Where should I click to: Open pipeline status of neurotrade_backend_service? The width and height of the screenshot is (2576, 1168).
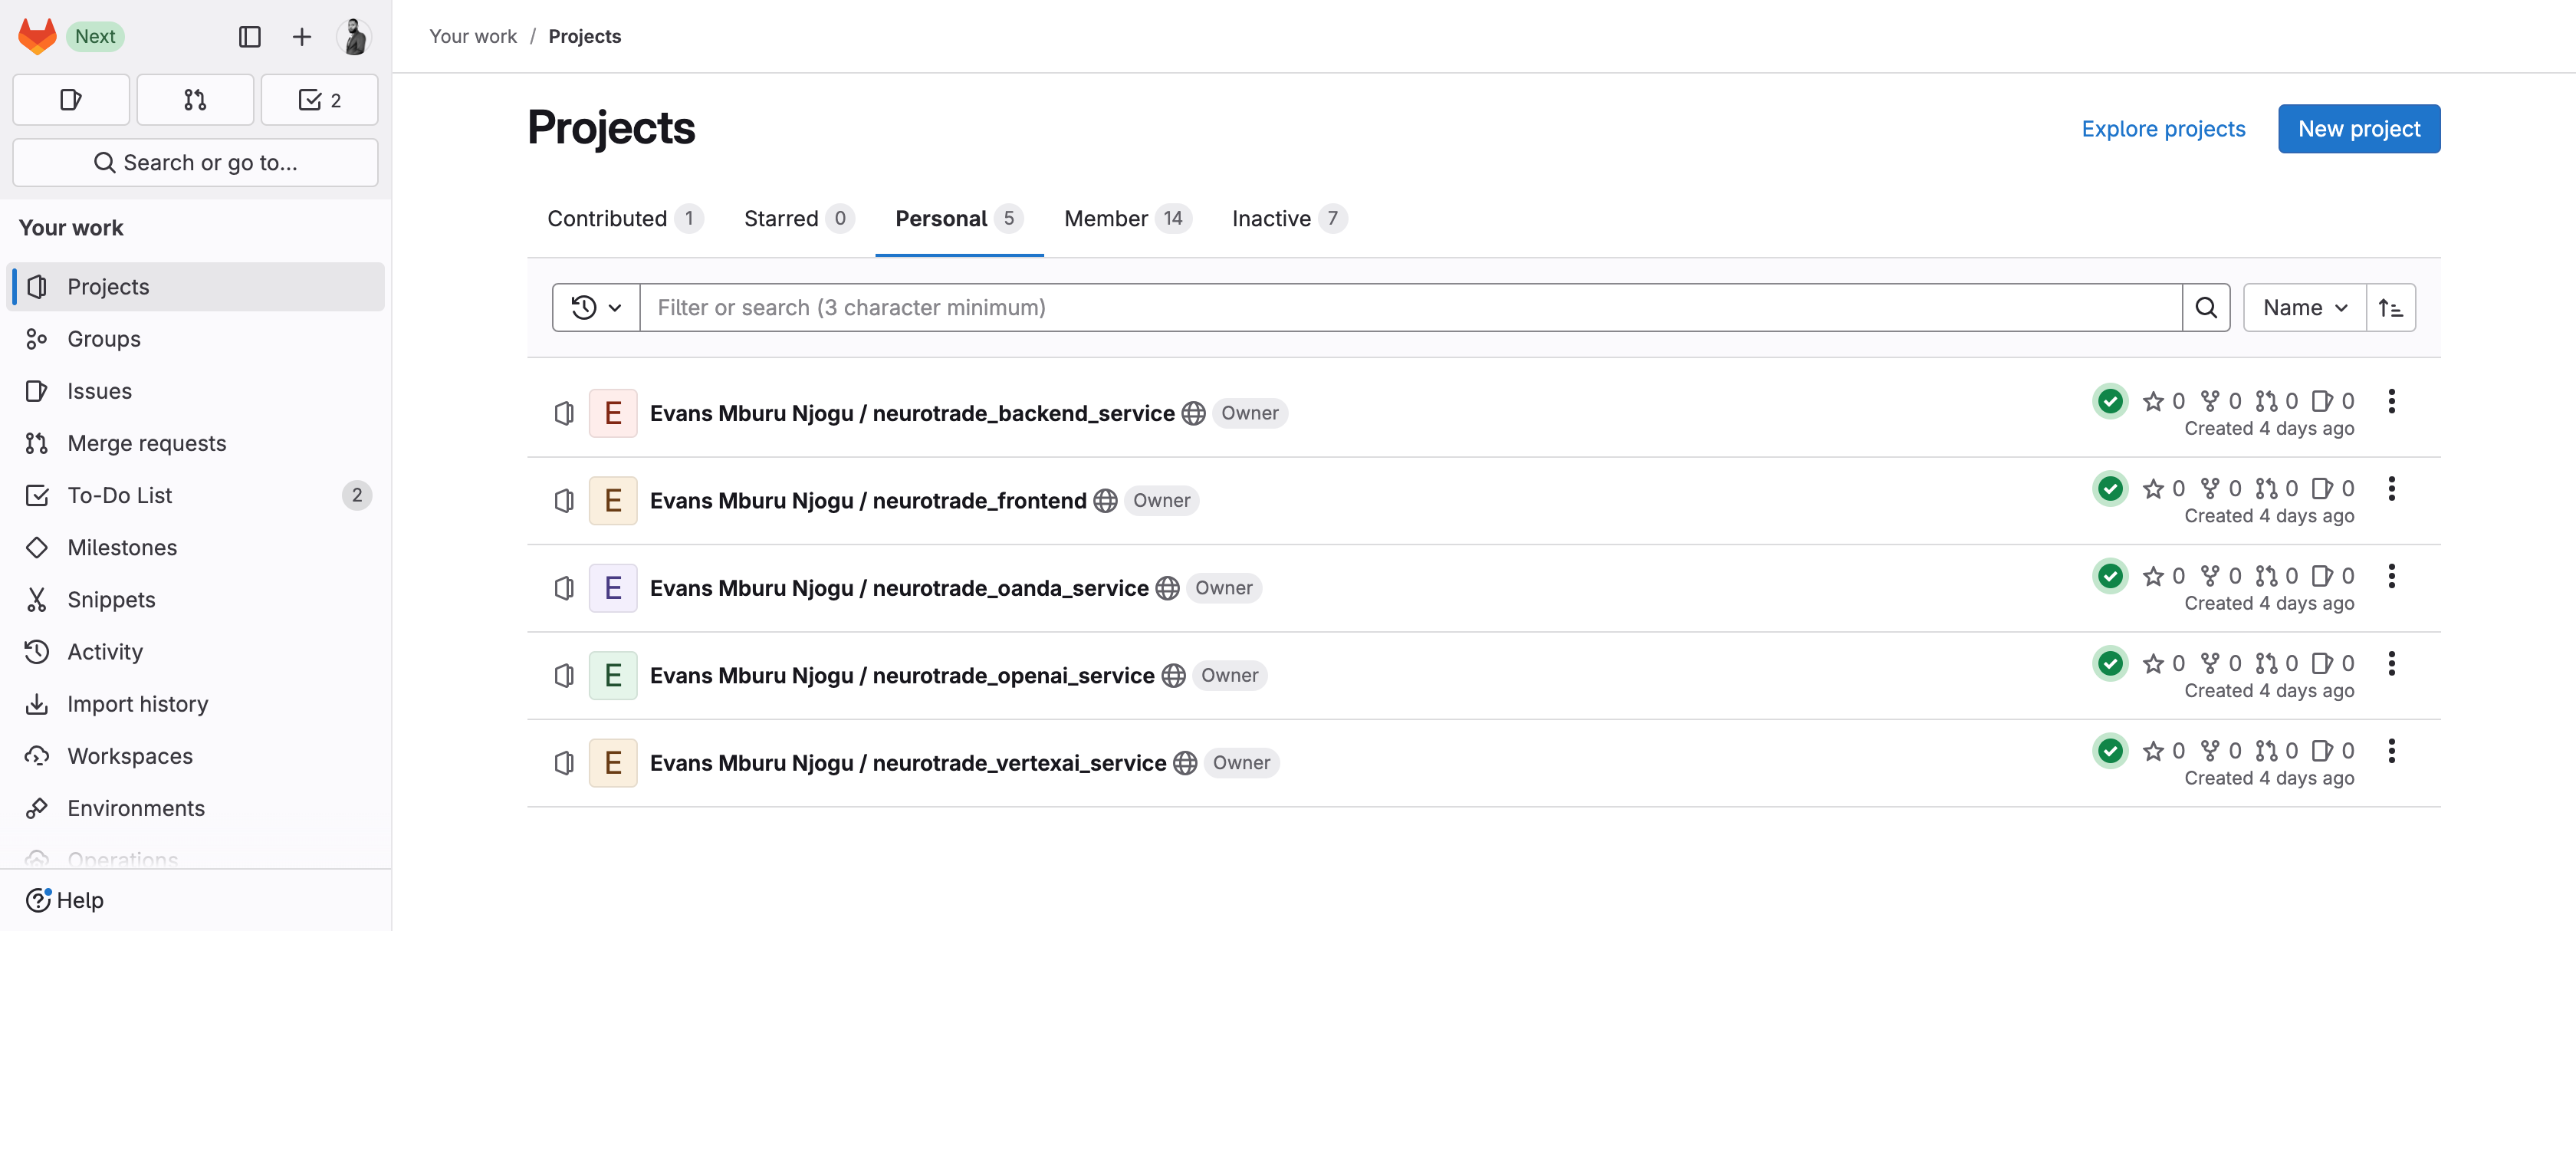[x=2110, y=402]
